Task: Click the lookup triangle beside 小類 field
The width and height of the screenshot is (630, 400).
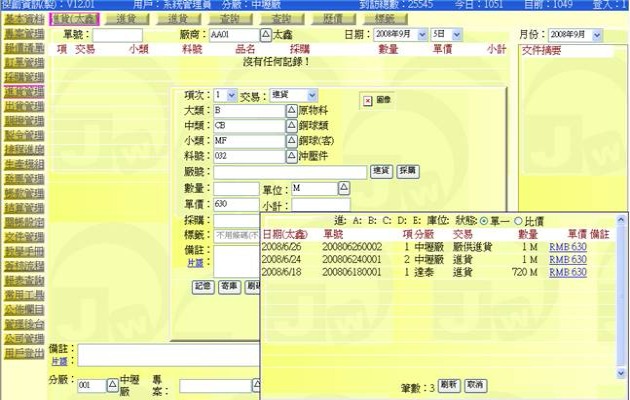Action: coord(292,142)
